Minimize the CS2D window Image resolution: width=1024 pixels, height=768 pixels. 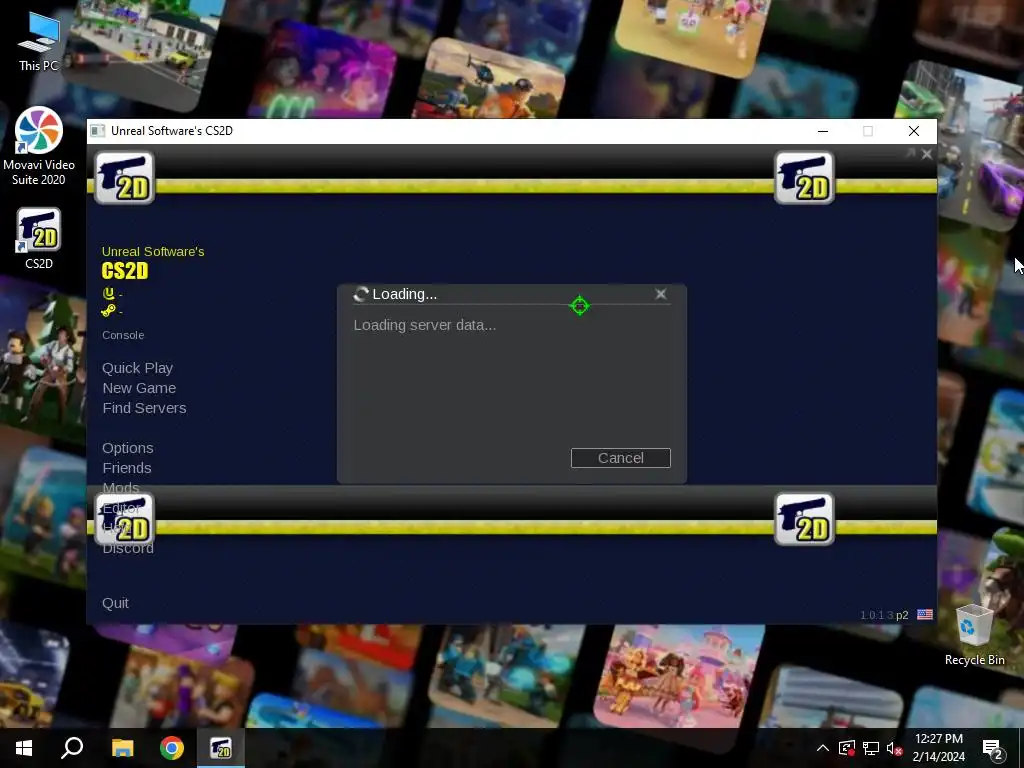click(823, 131)
